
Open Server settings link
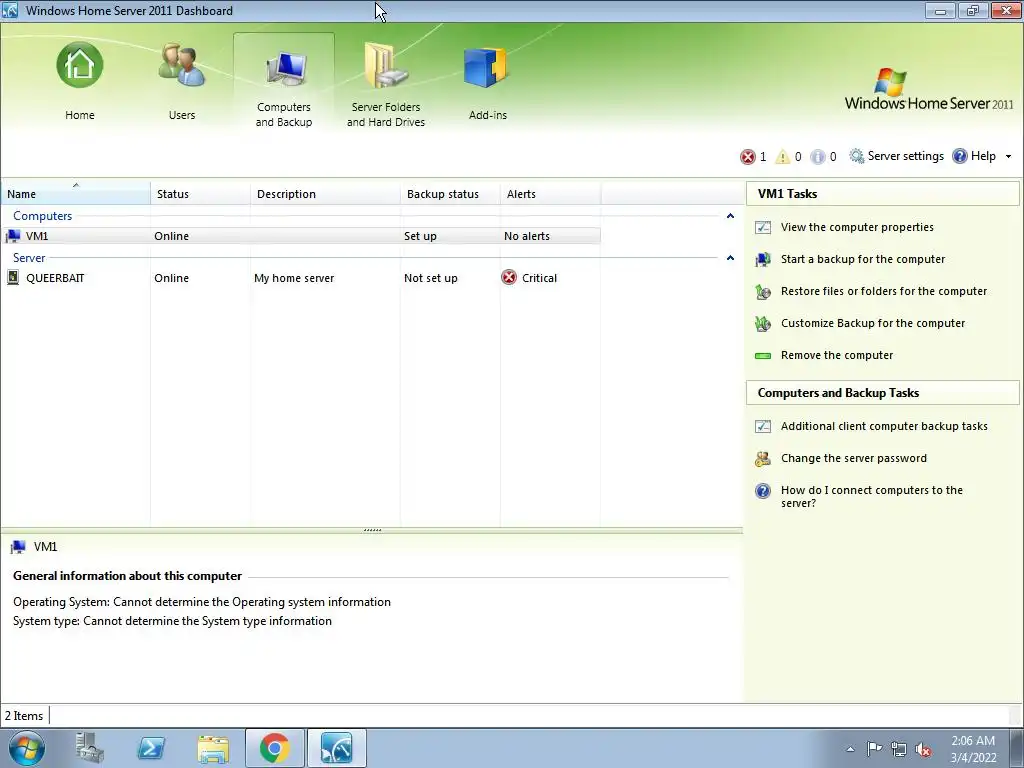[x=905, y=156]
